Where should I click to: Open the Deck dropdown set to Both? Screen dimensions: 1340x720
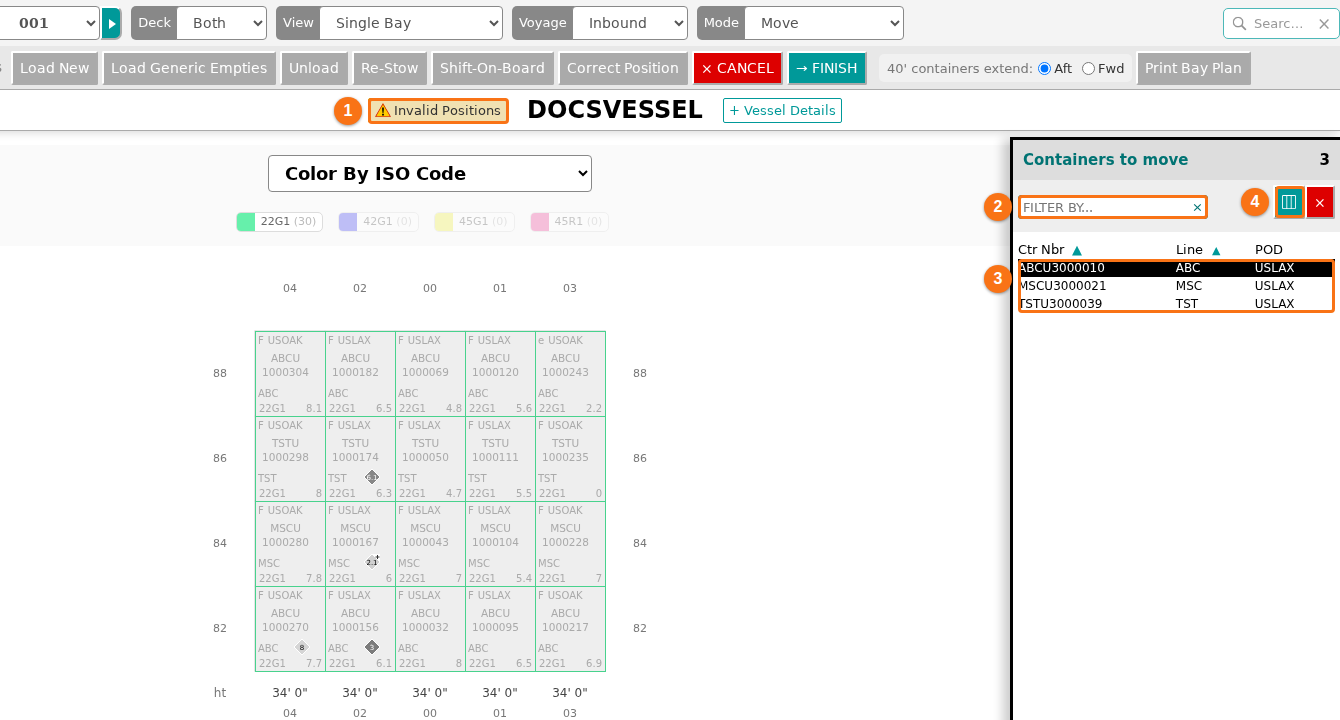tap(221, 23)
